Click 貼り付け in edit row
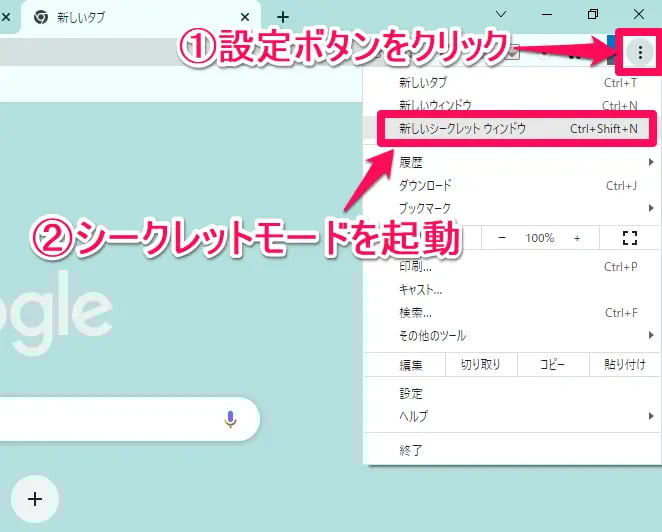662x532 pixels. point(625,364)
